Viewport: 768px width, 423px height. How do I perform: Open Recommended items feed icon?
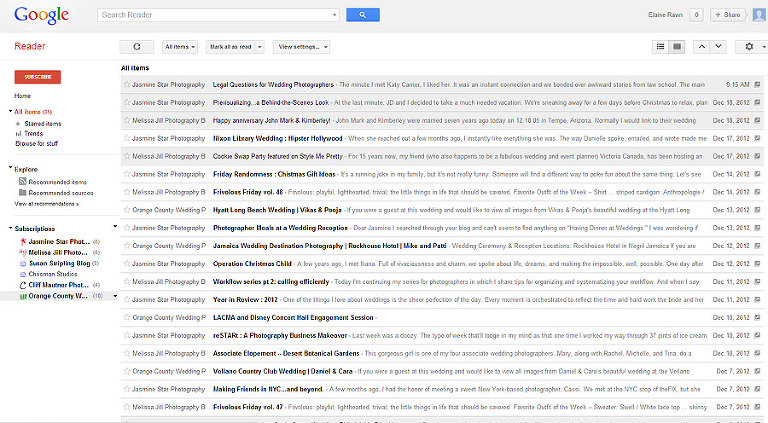(22, 182)
